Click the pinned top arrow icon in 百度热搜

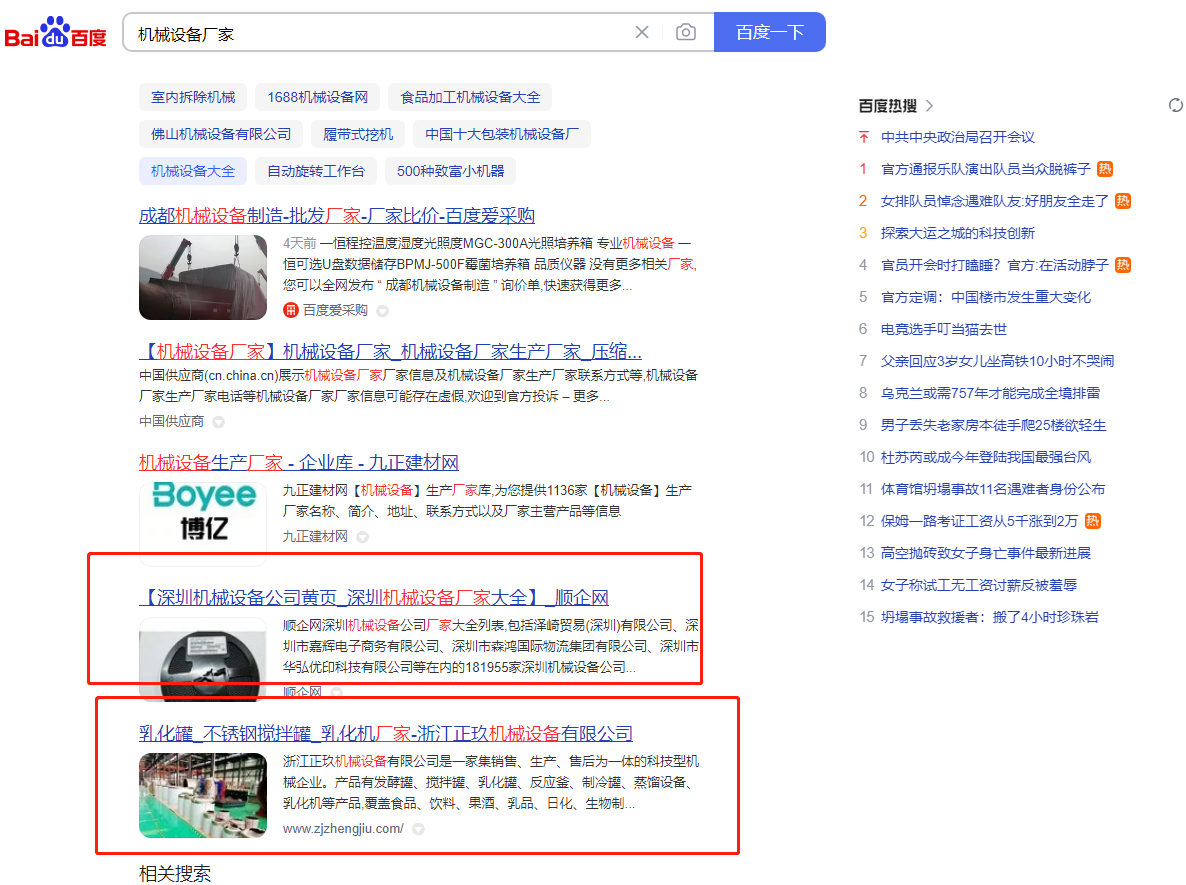pos(863,137)
